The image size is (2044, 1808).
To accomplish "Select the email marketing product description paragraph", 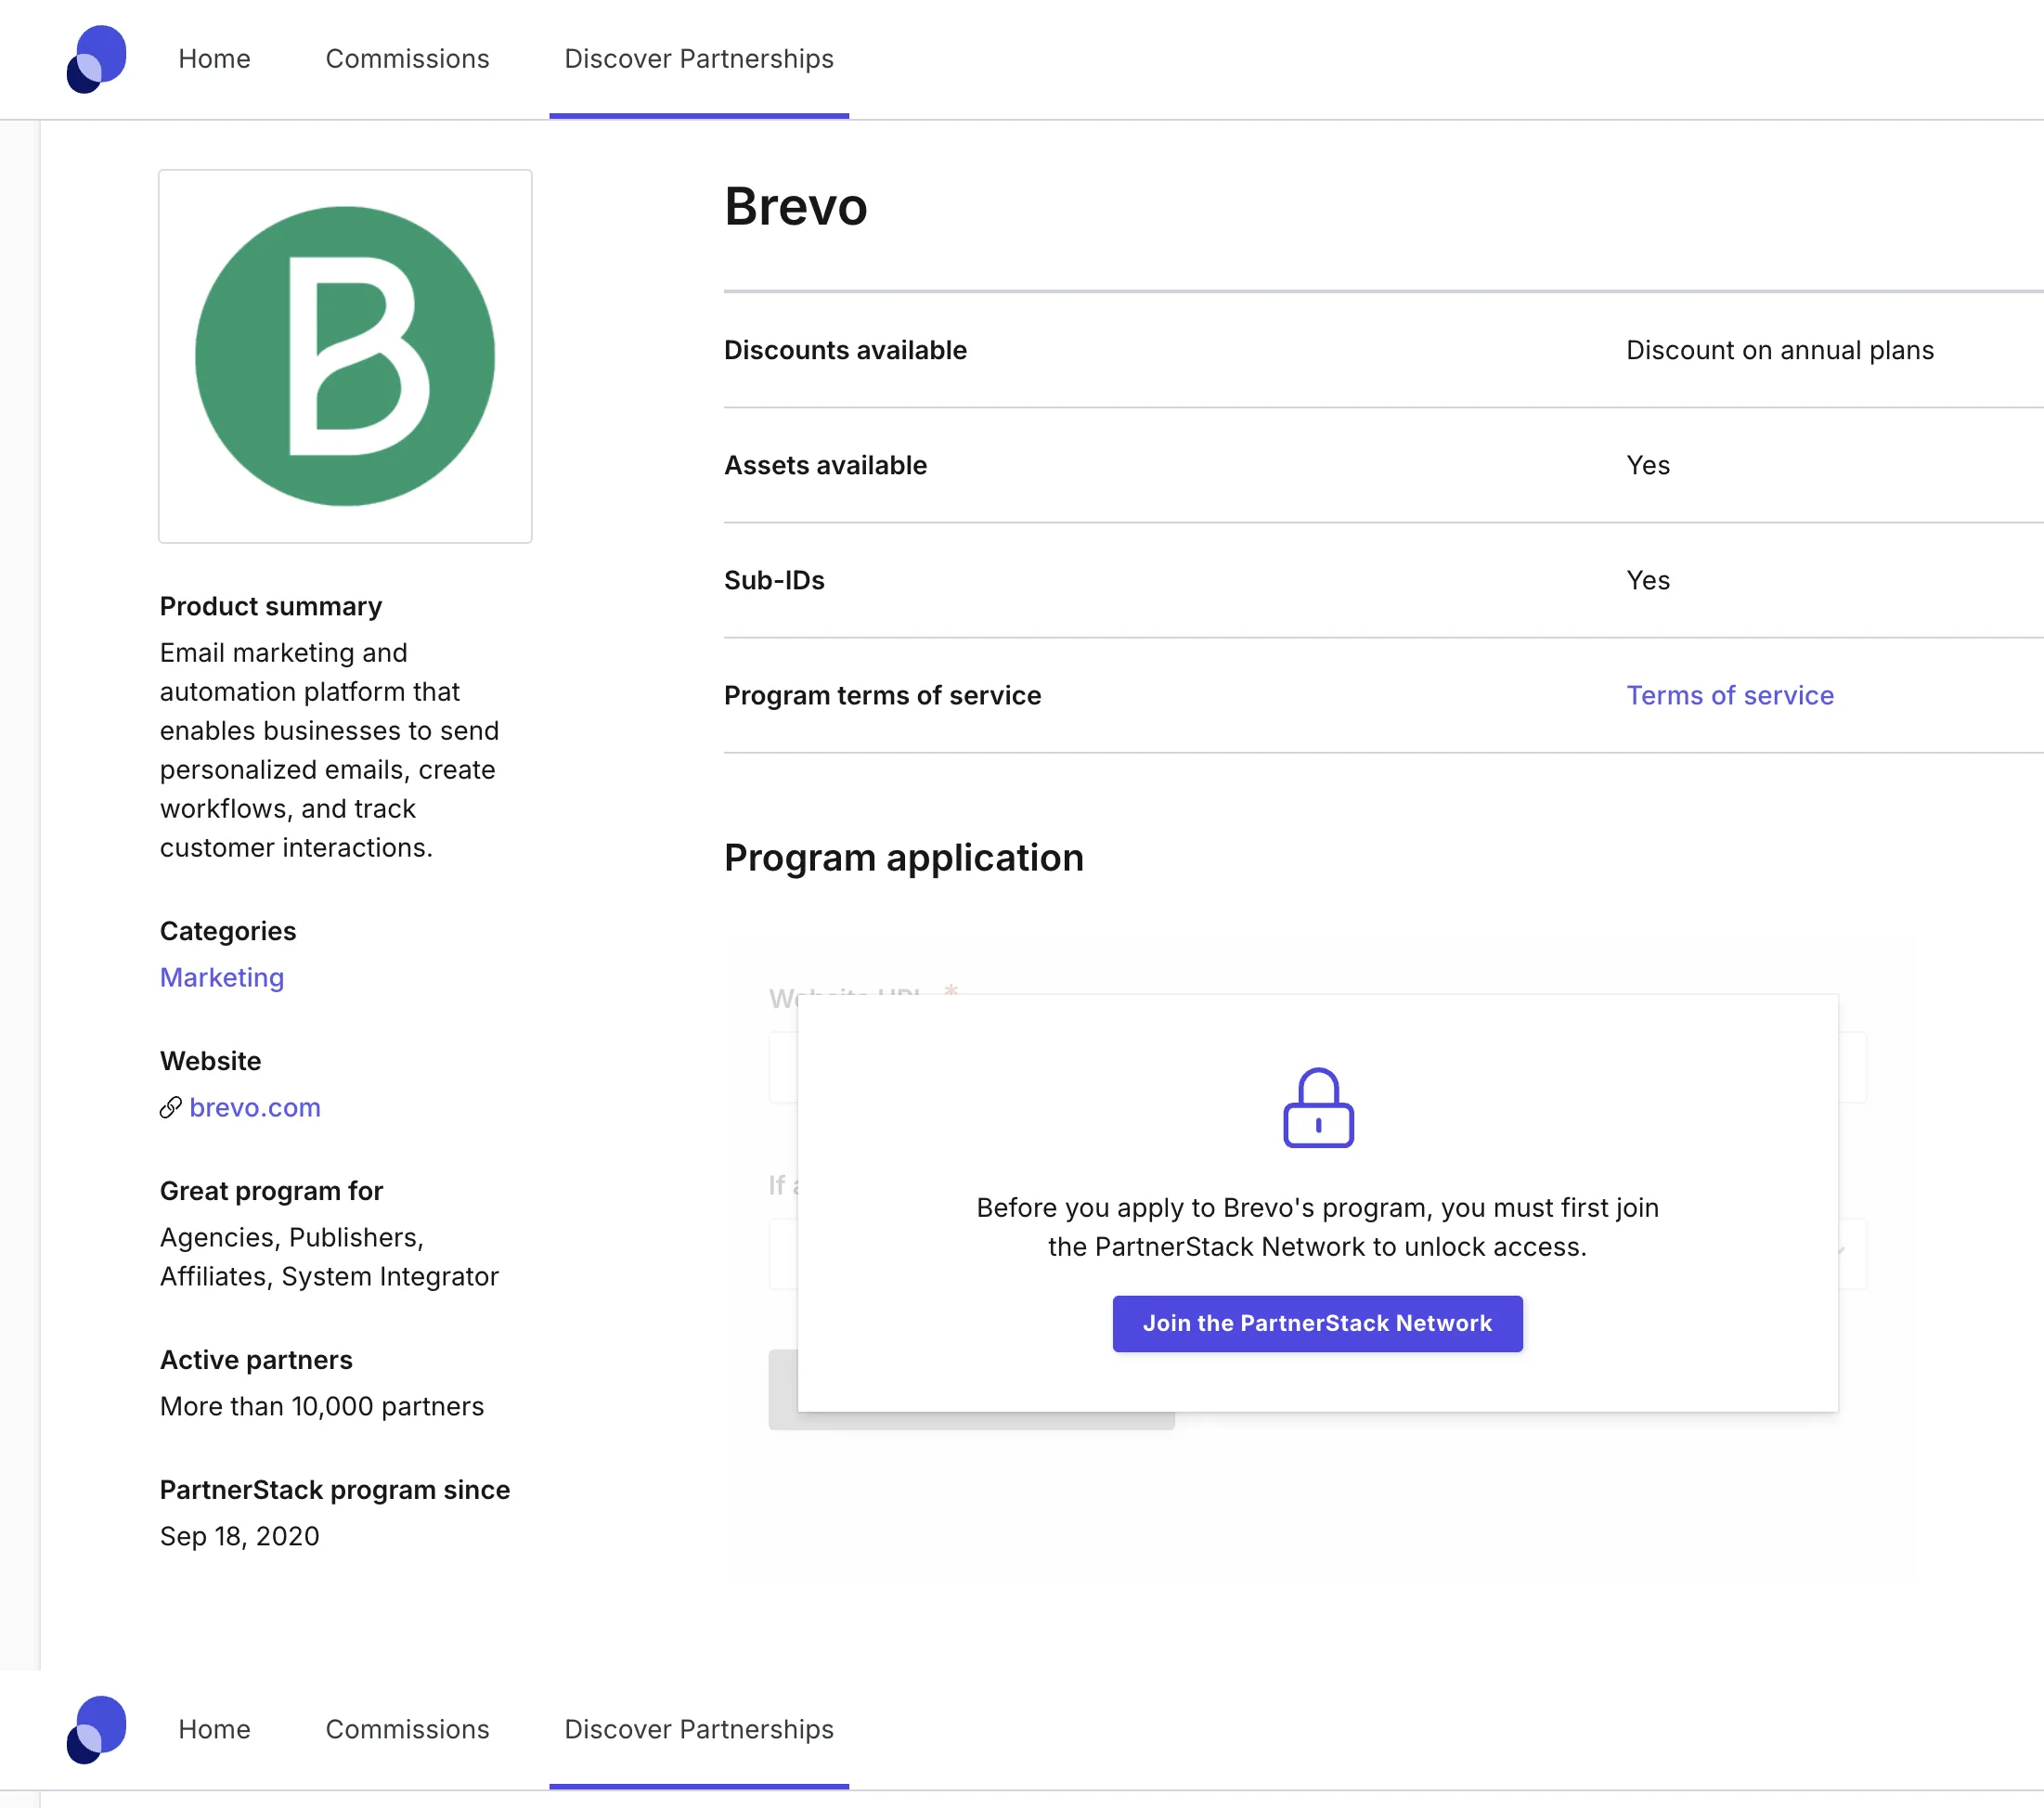I will (x=329, y=750).
